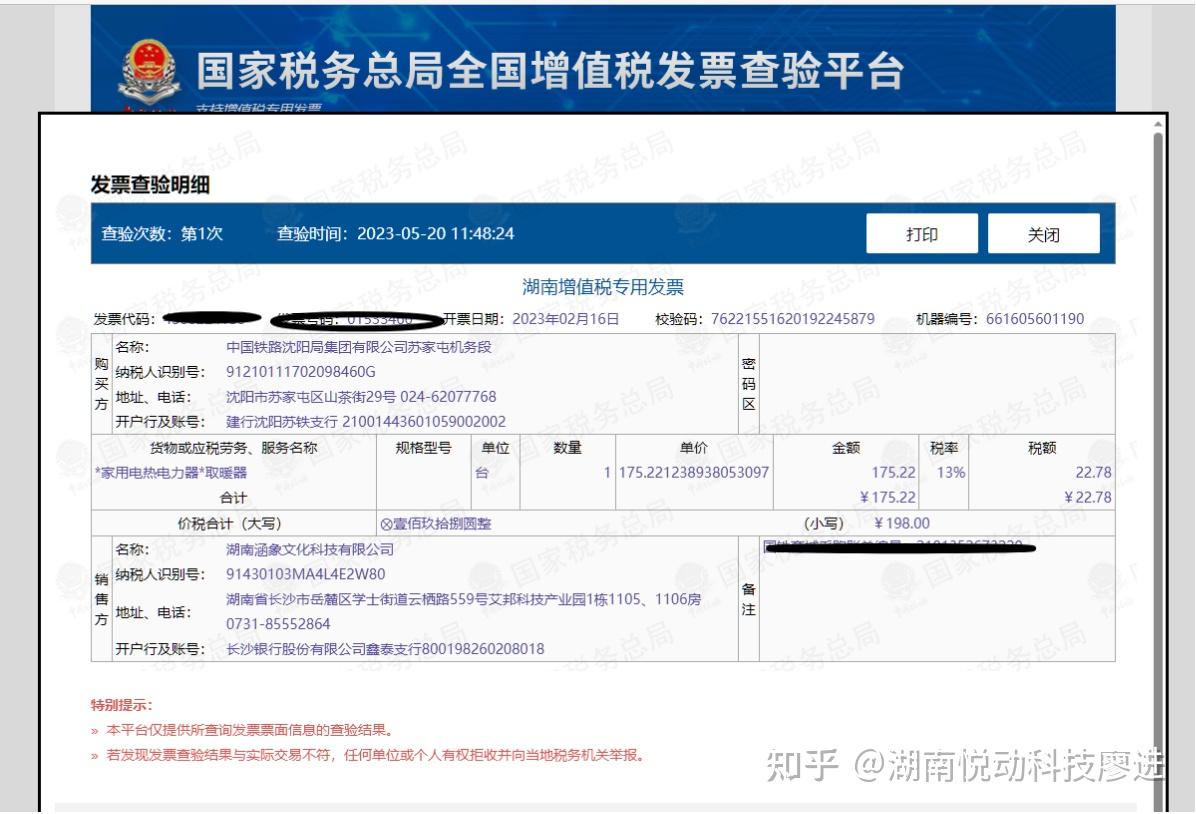Click the 密码区 label cell
The image size is (1196, 814).
click(748, 384)
